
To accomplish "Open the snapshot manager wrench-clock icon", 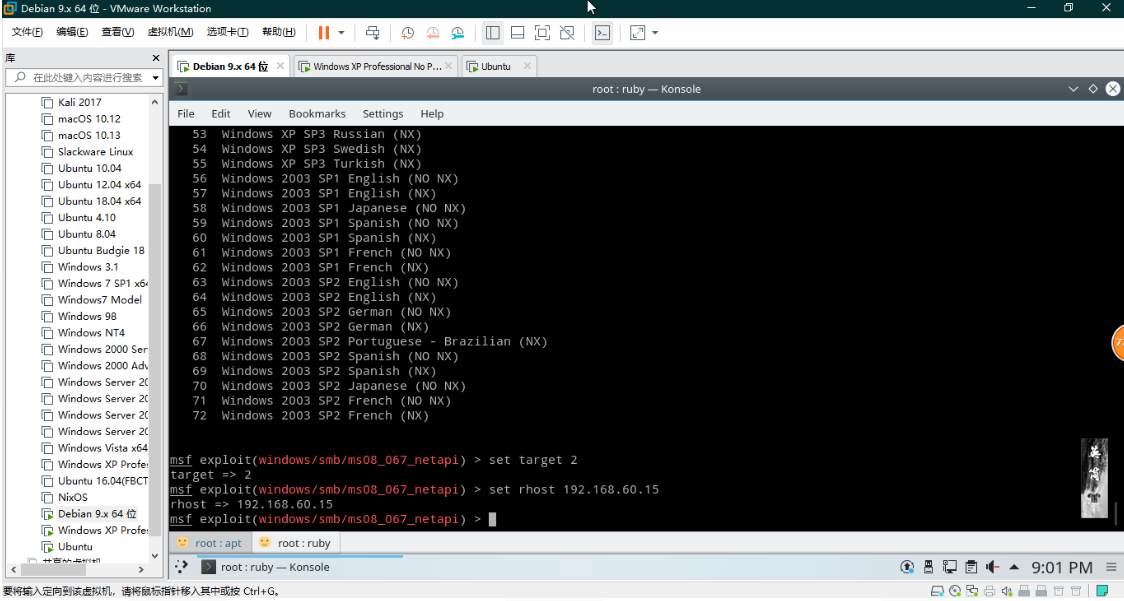I will click(457, 32).
